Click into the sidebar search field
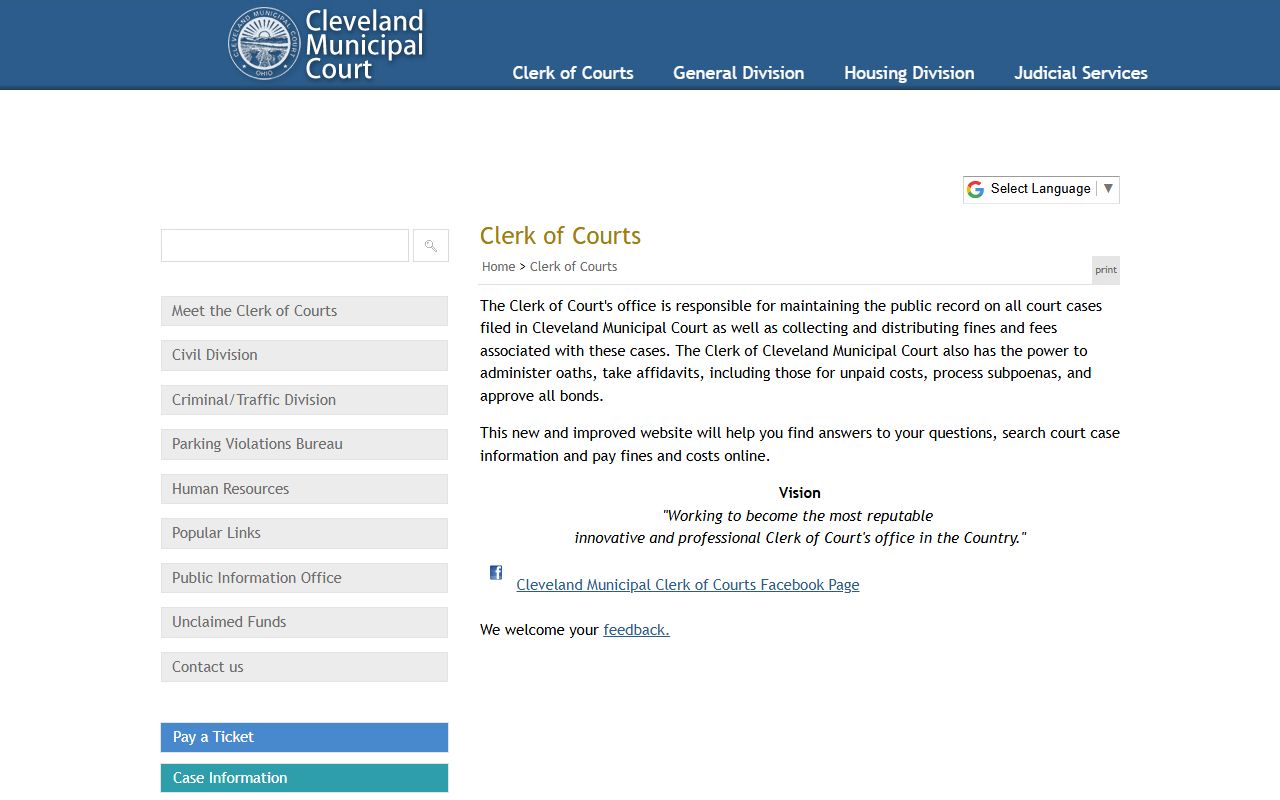Image resolution: width=1280 pixels, height=800 pixels. pos(285,245)
